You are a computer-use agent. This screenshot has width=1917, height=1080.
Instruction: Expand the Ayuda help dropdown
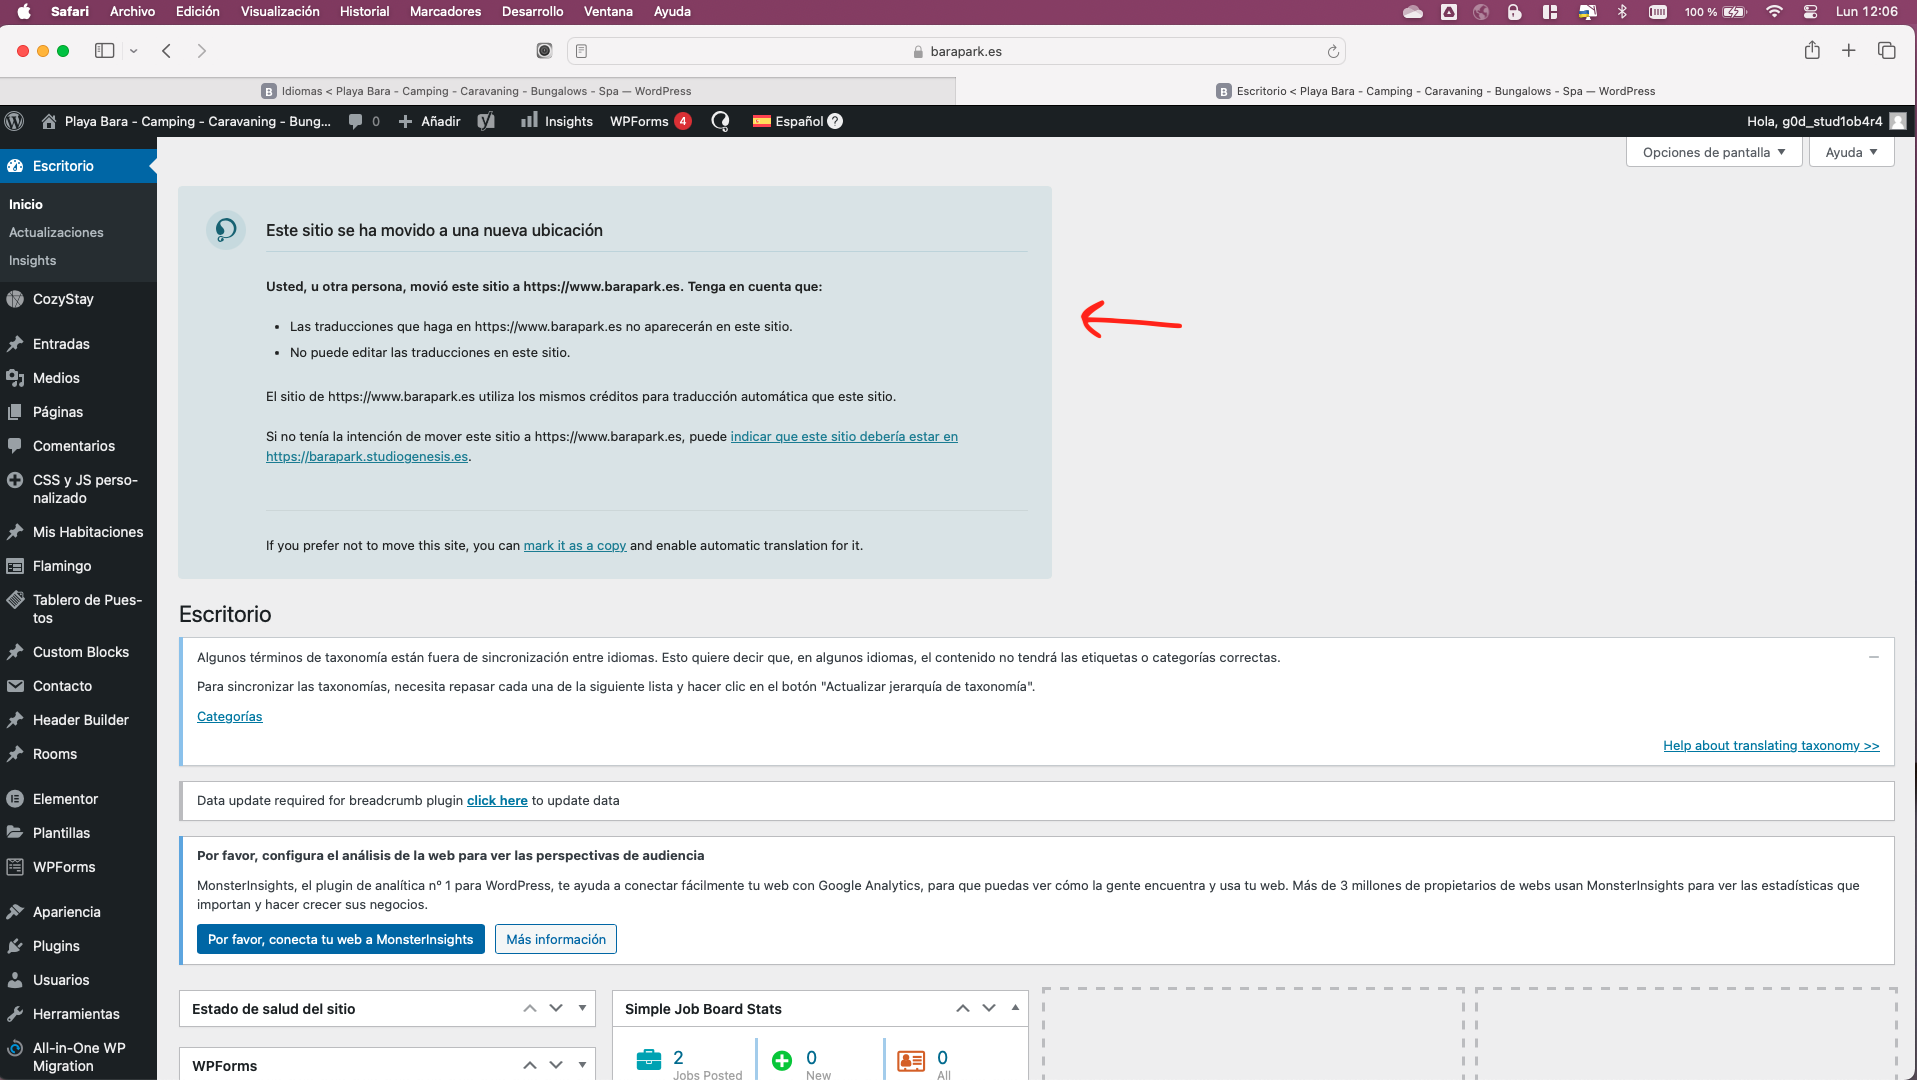click(x=1851, y=152)
